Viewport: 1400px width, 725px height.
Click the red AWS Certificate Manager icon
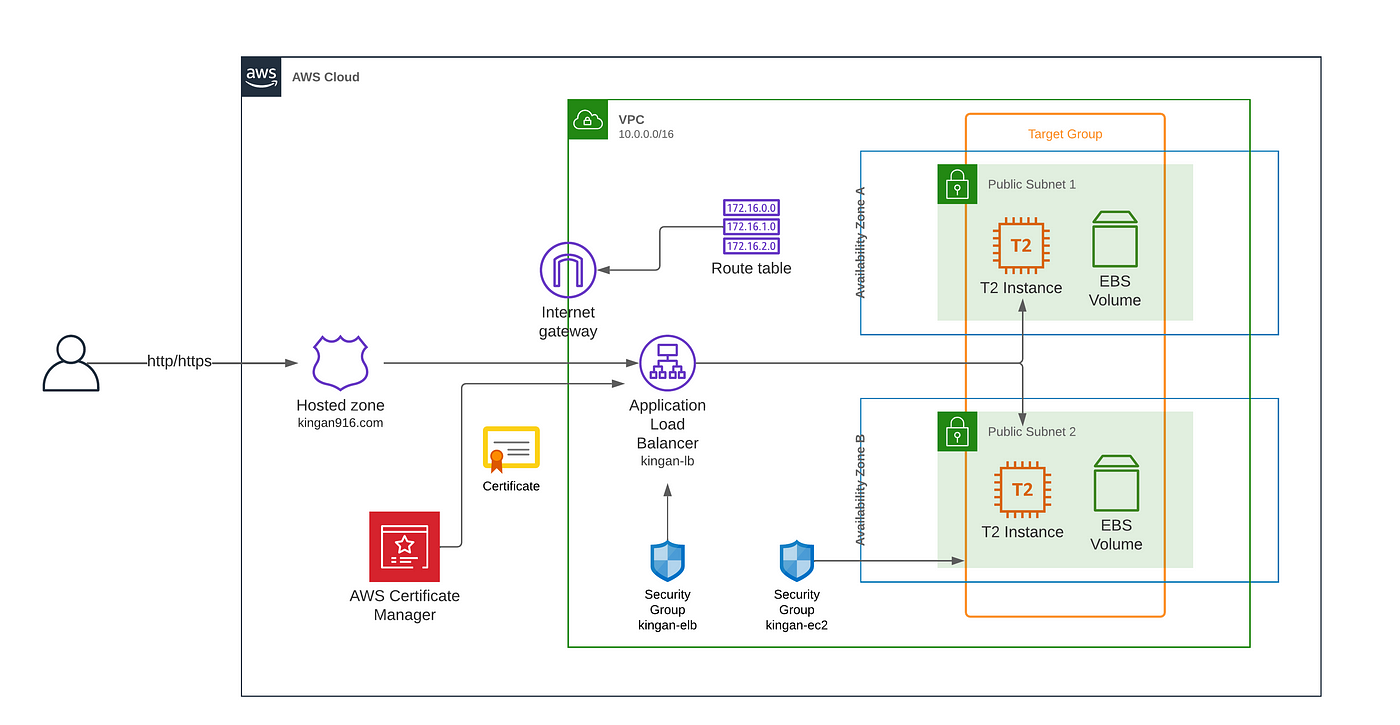point(404,546)
